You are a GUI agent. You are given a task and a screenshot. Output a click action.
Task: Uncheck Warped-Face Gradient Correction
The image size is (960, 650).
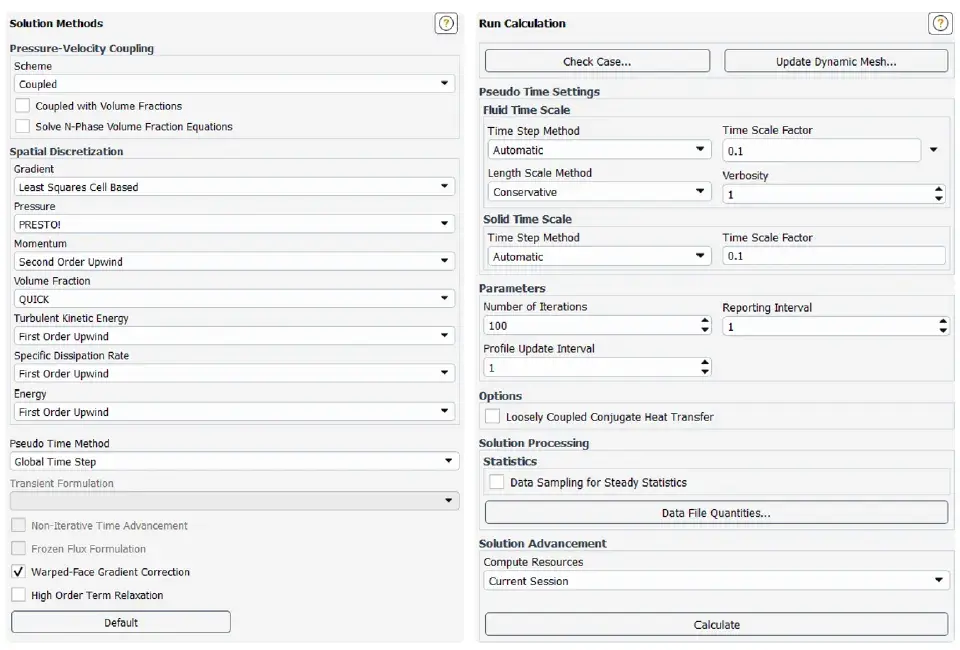pos(18,572)
